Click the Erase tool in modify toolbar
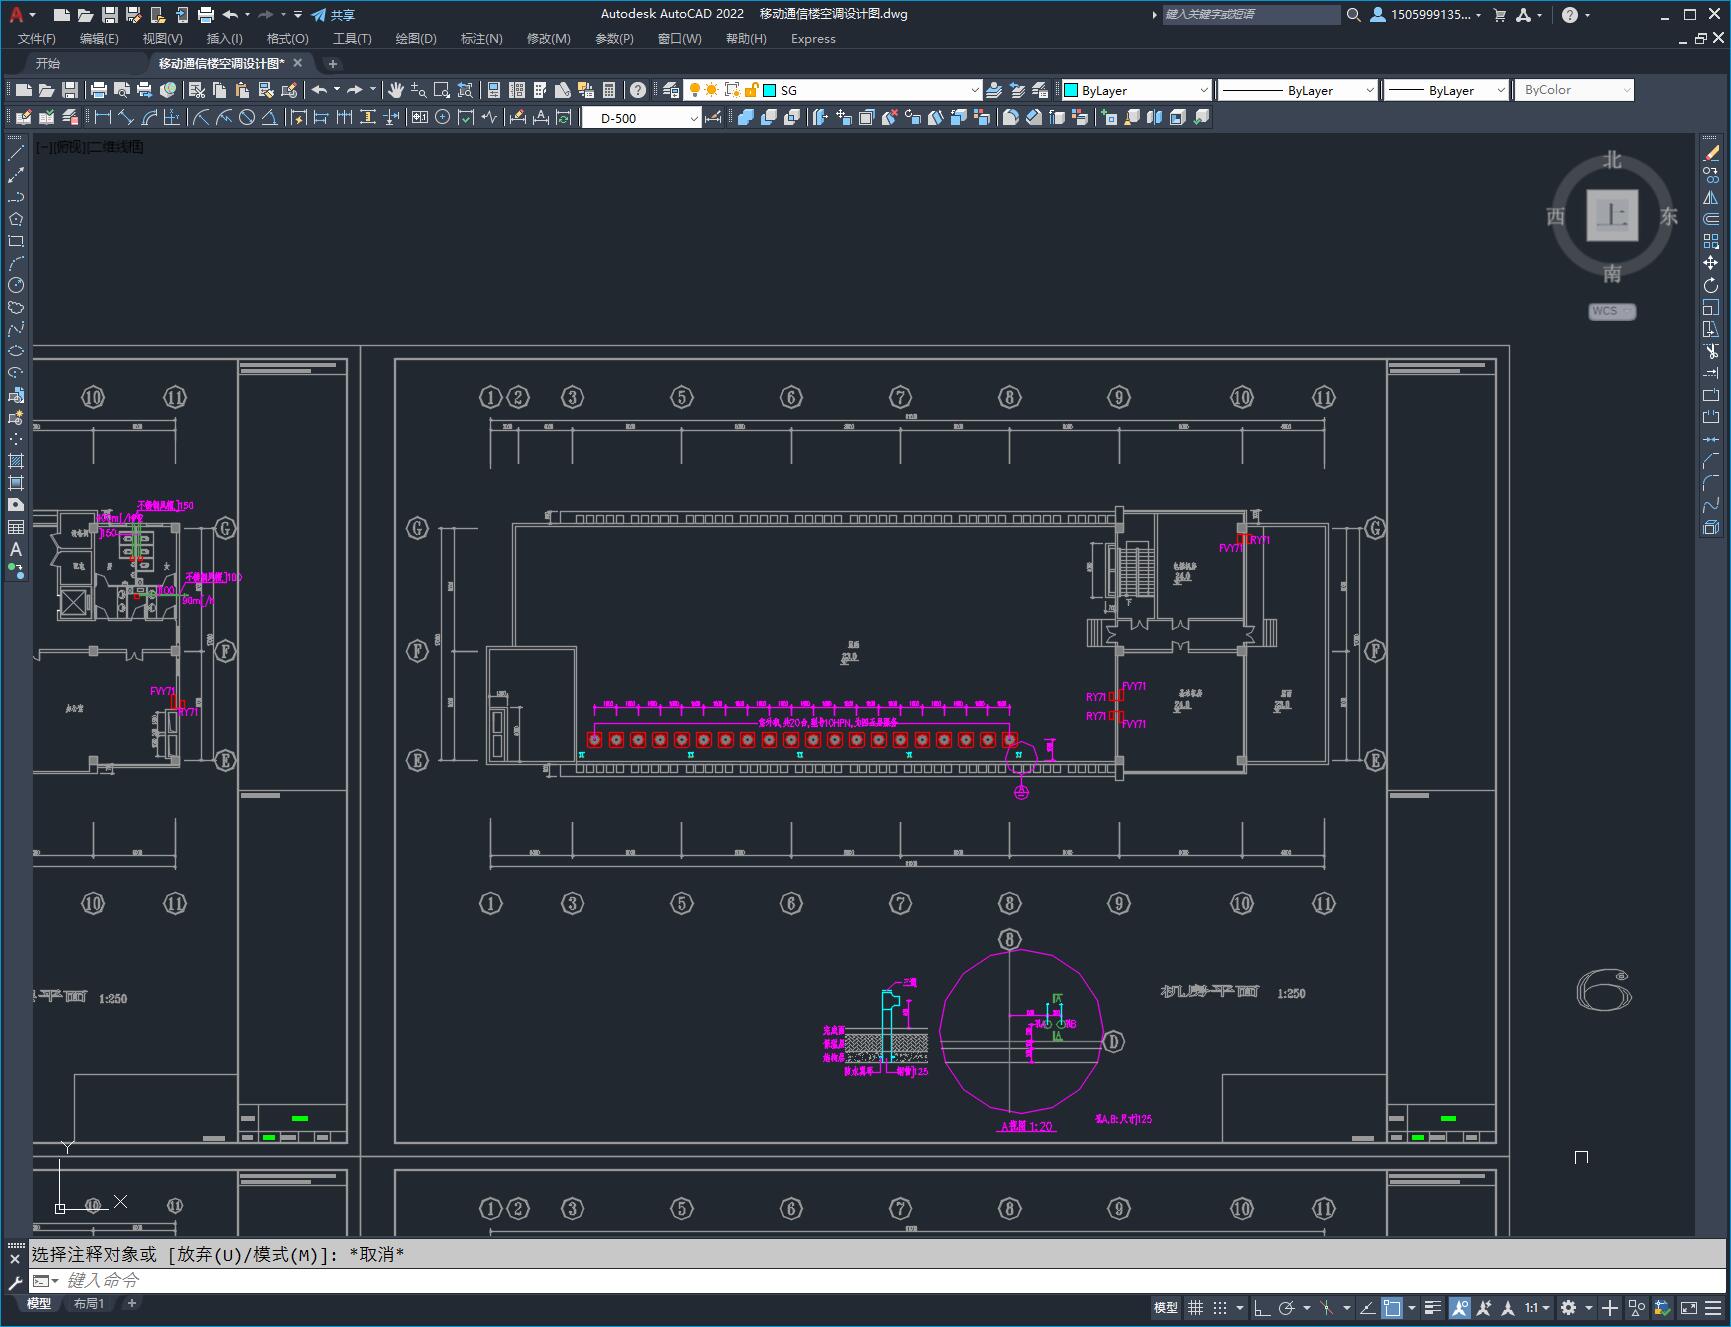The image size is (1731, 1327). [x=1711, y=153]
